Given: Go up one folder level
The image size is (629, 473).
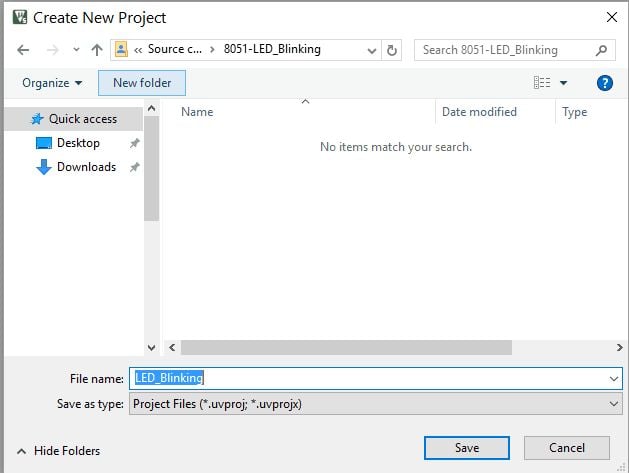Looking at the screenshot, I should (97, 50).
